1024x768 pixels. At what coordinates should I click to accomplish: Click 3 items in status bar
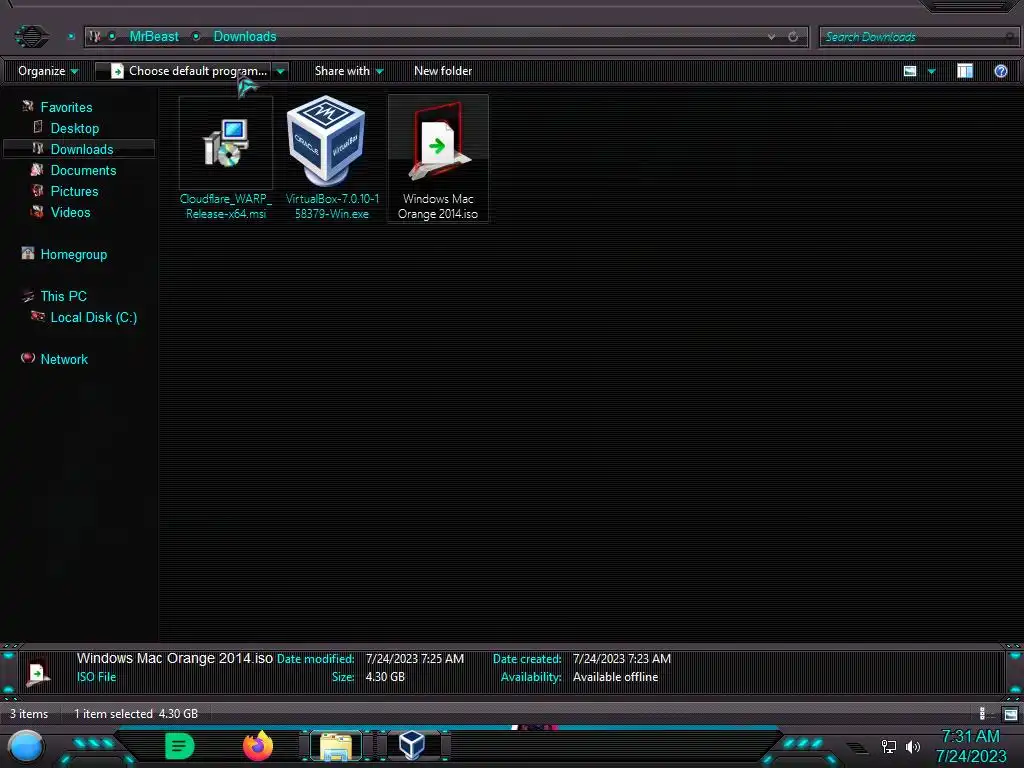pos(29,713)
